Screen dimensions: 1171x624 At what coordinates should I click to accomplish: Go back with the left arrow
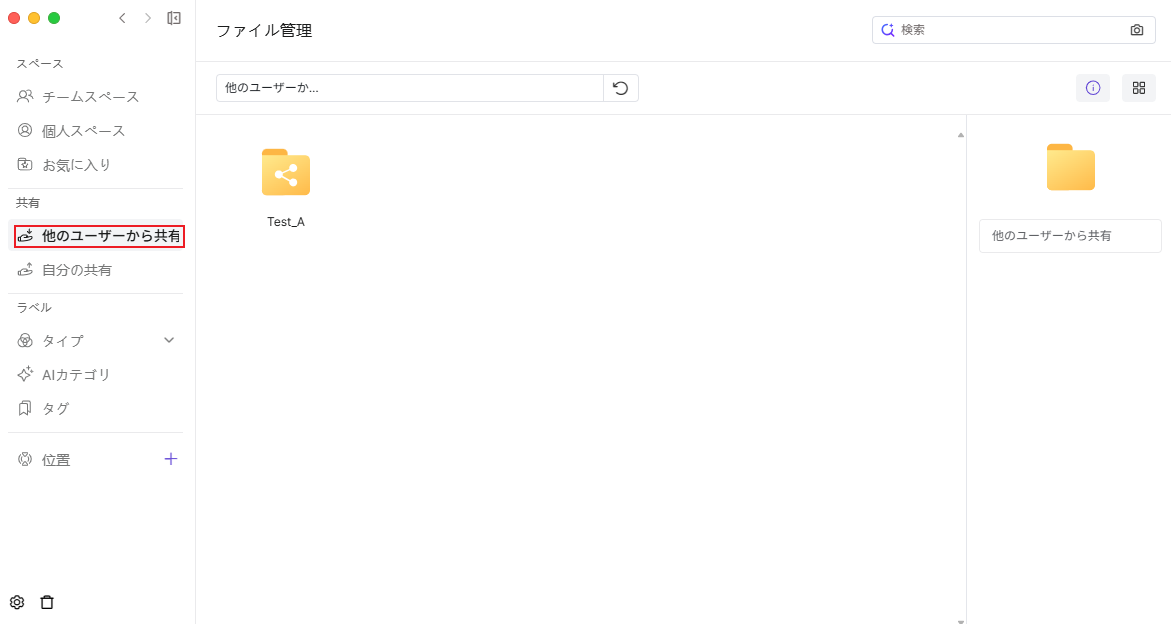point(122,18)
